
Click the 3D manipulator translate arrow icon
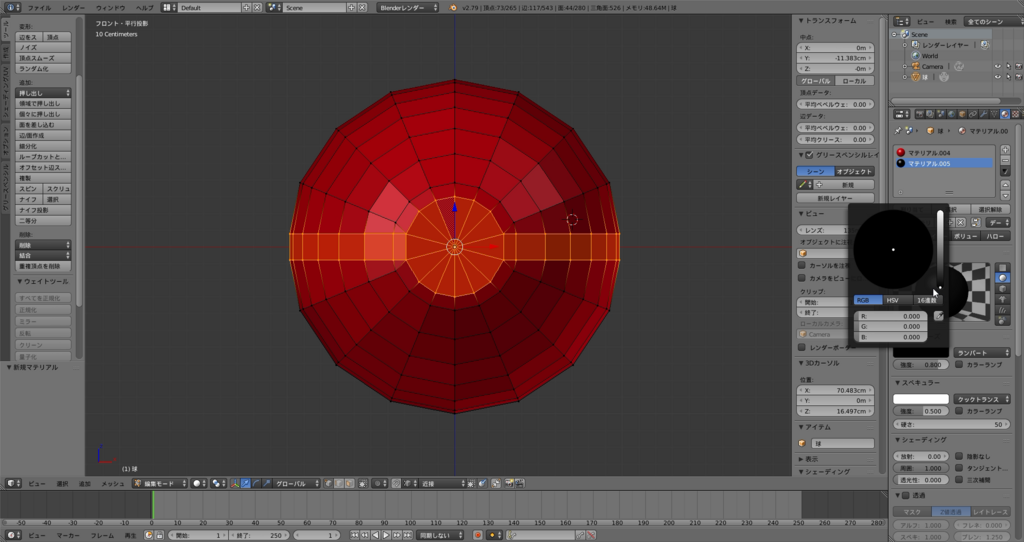[246, 483]
